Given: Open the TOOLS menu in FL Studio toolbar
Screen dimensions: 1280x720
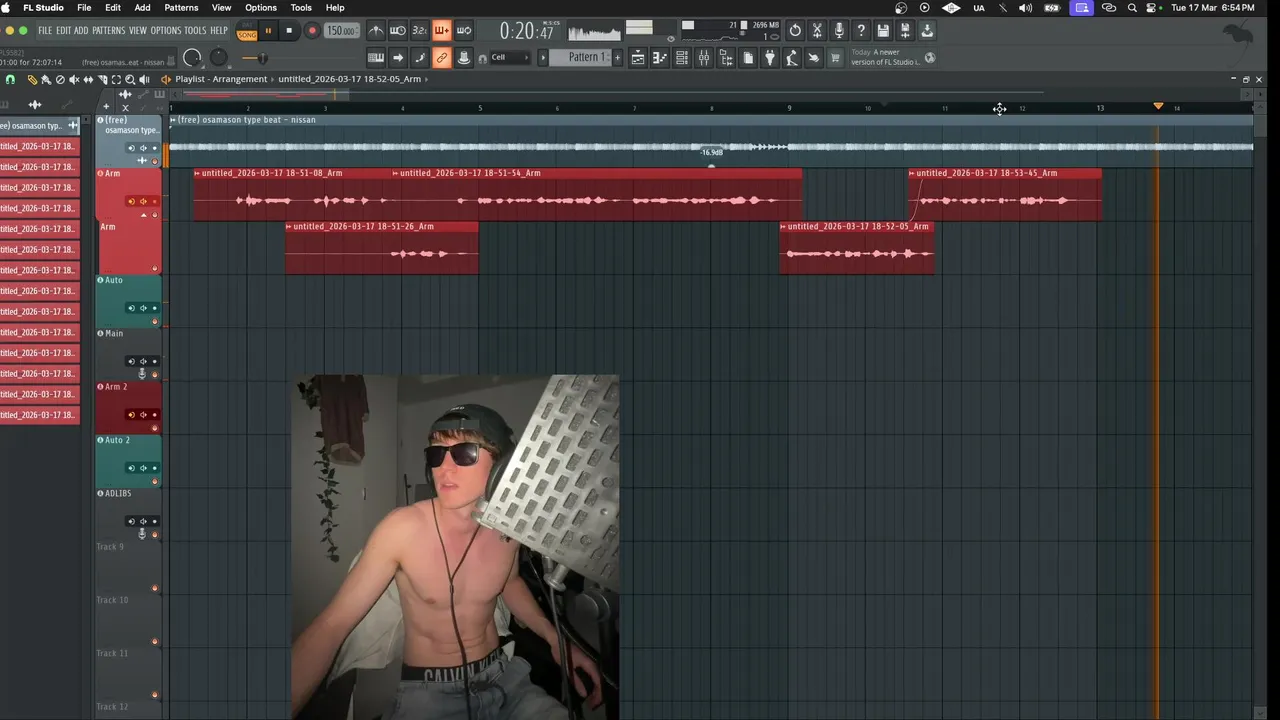Looking at the screenshot, I should click(195, 31).
